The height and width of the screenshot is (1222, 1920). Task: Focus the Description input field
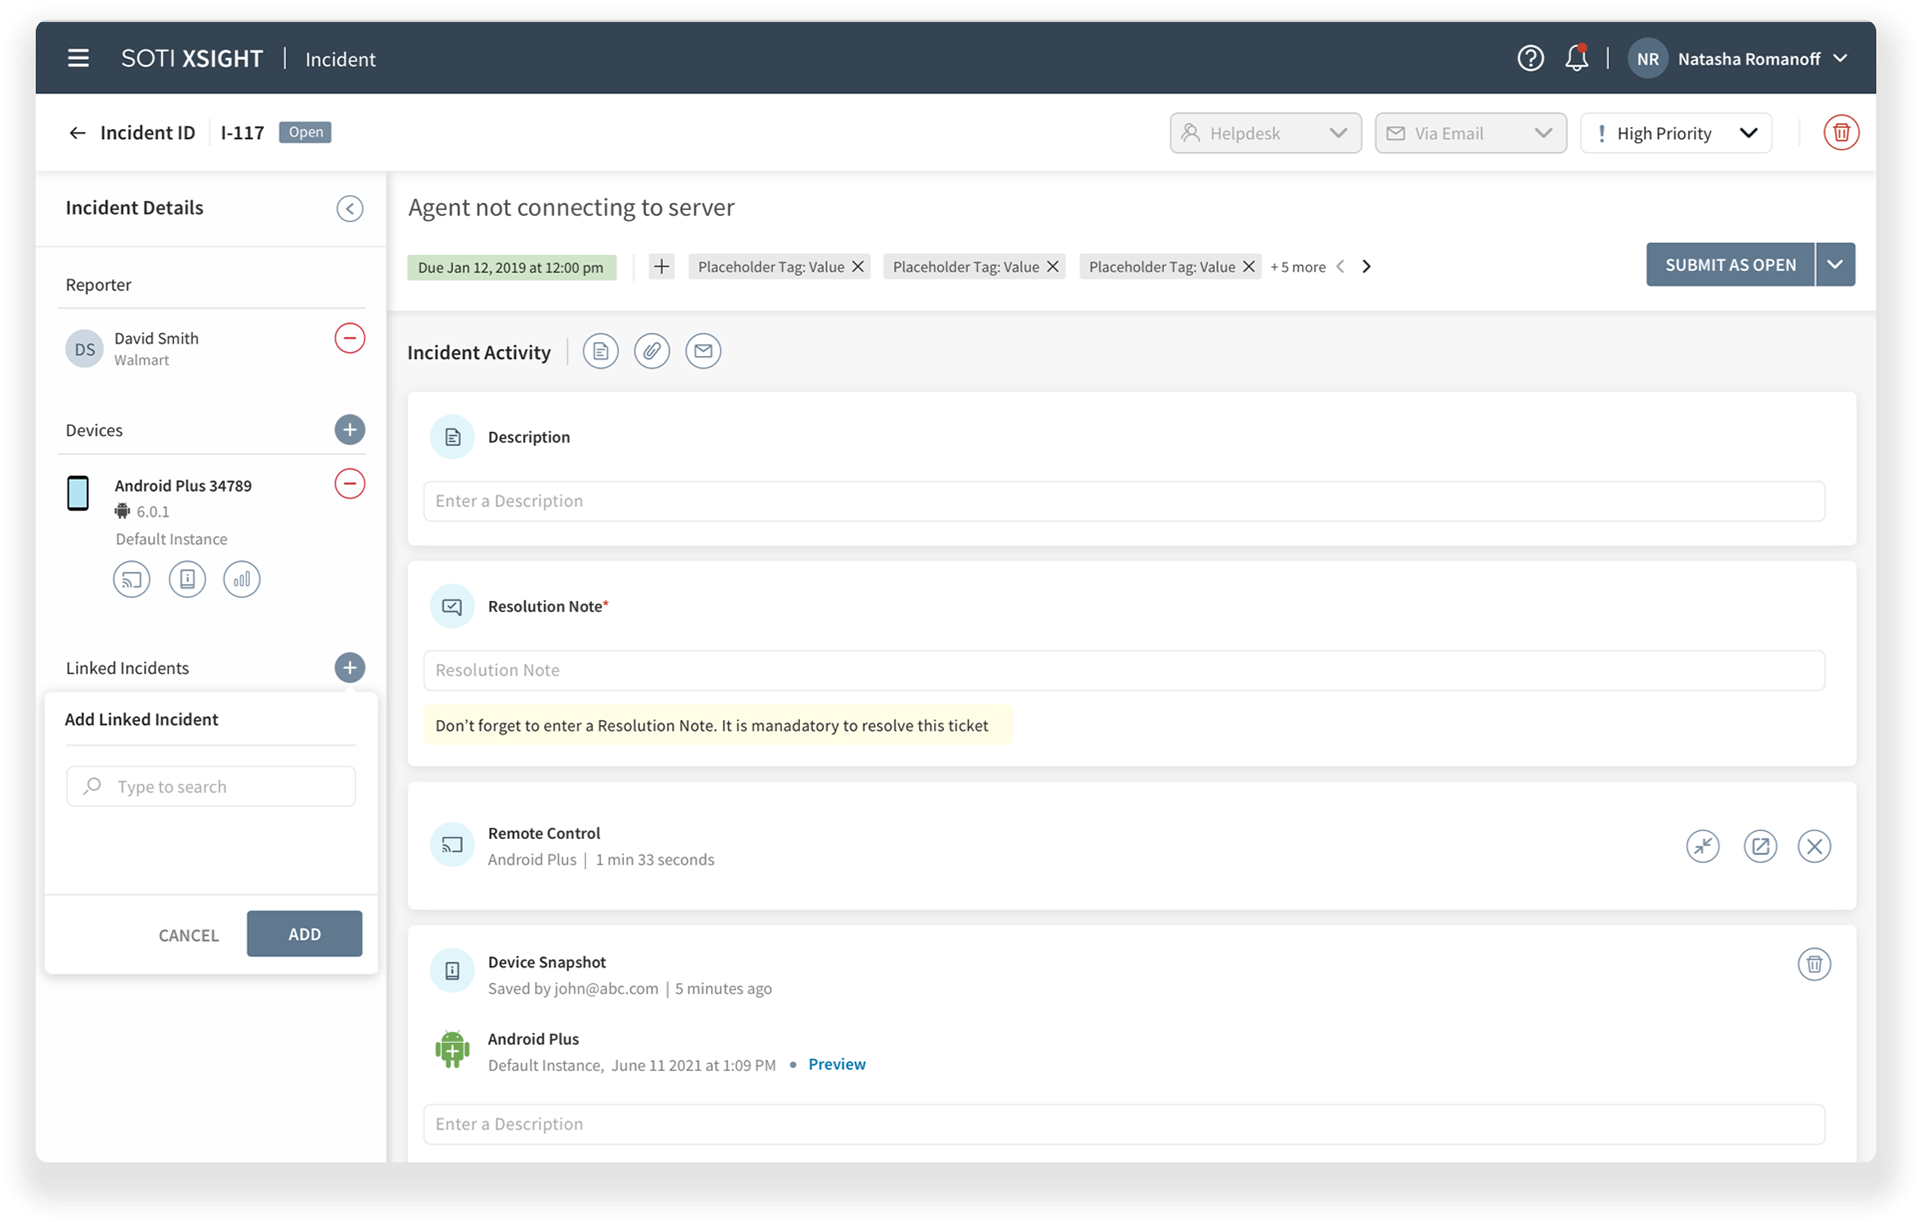[x=1124, y=501]
